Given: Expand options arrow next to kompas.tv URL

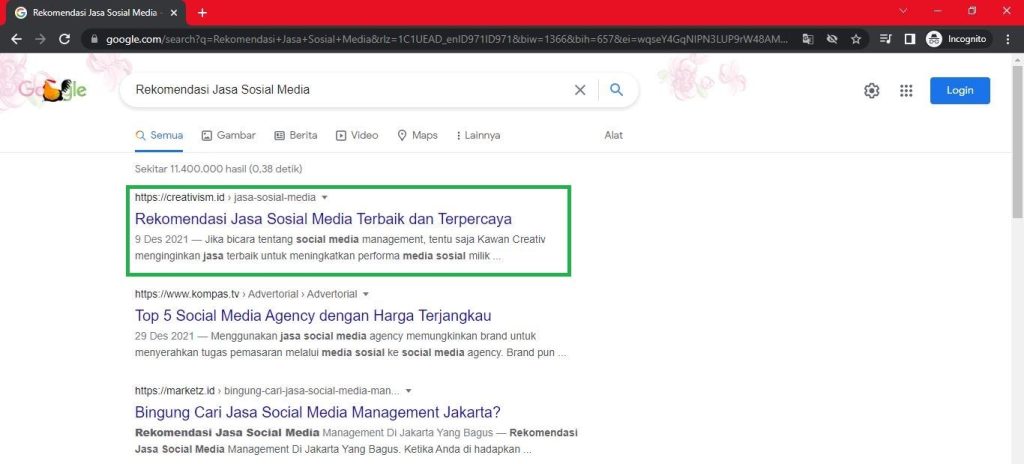Looking at the screenshot, I should click(x=366, y=294).
